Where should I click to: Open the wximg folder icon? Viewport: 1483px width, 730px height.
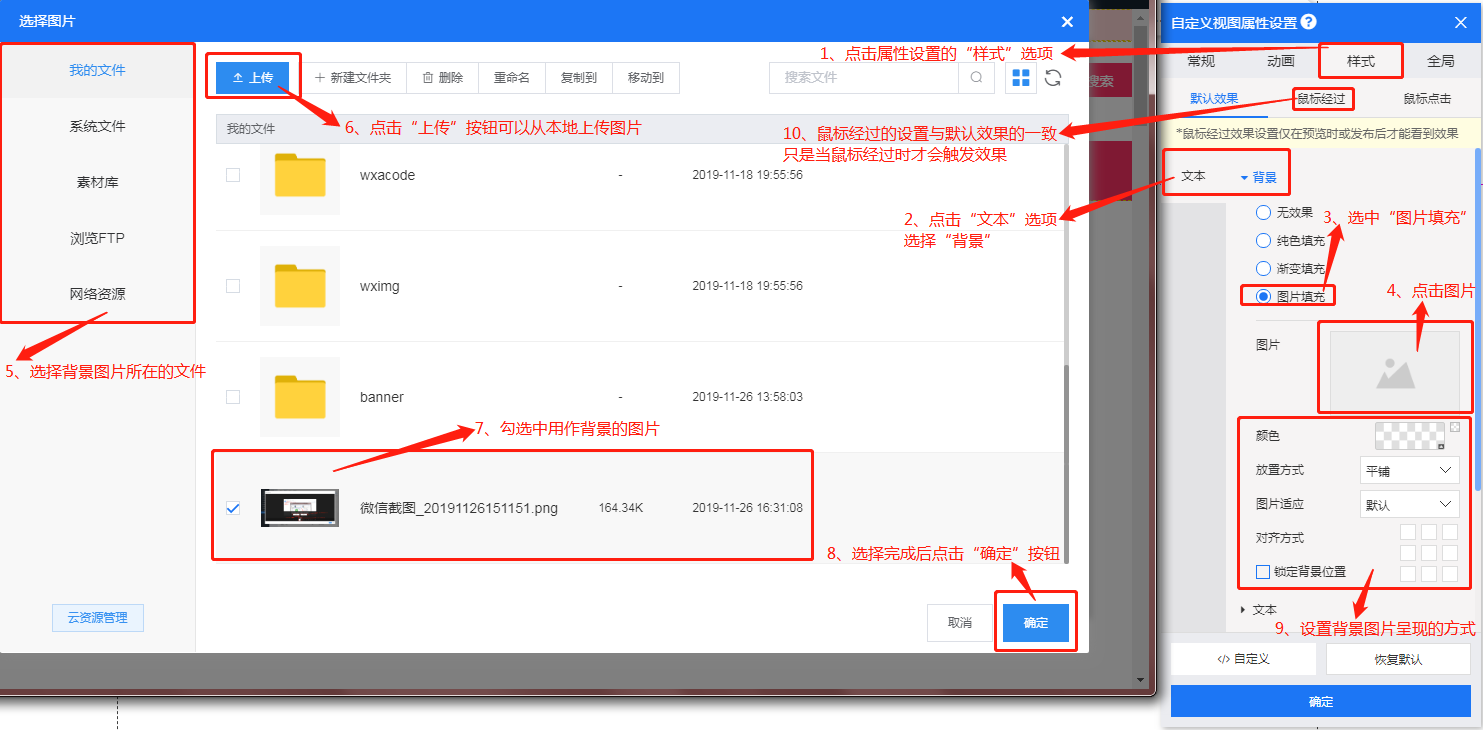coord(300,286)
